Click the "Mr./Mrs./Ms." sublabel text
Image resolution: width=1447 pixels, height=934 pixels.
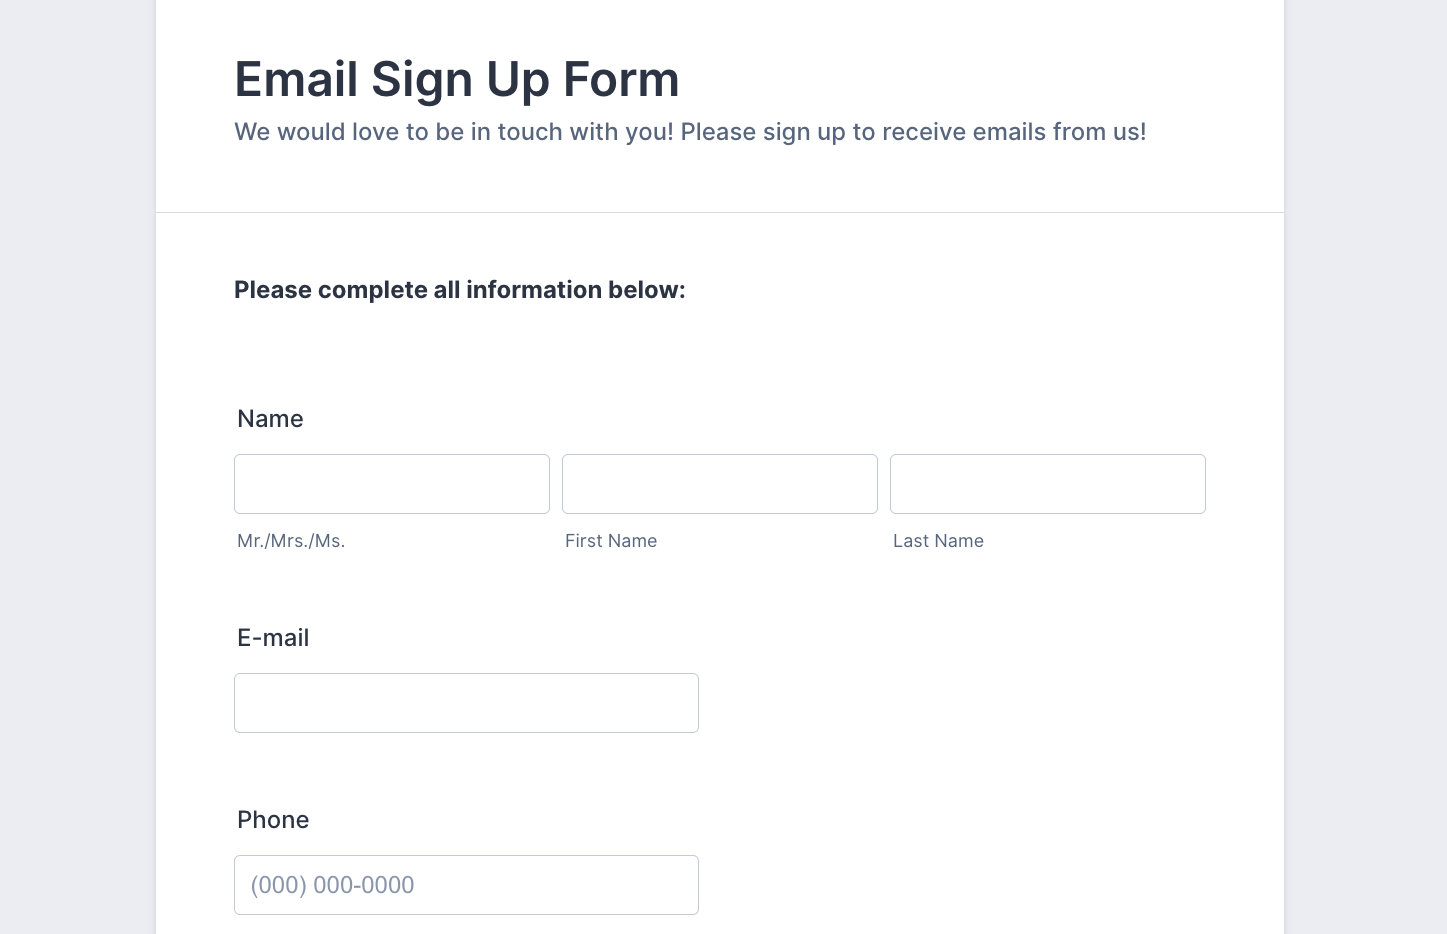[291, 541]
